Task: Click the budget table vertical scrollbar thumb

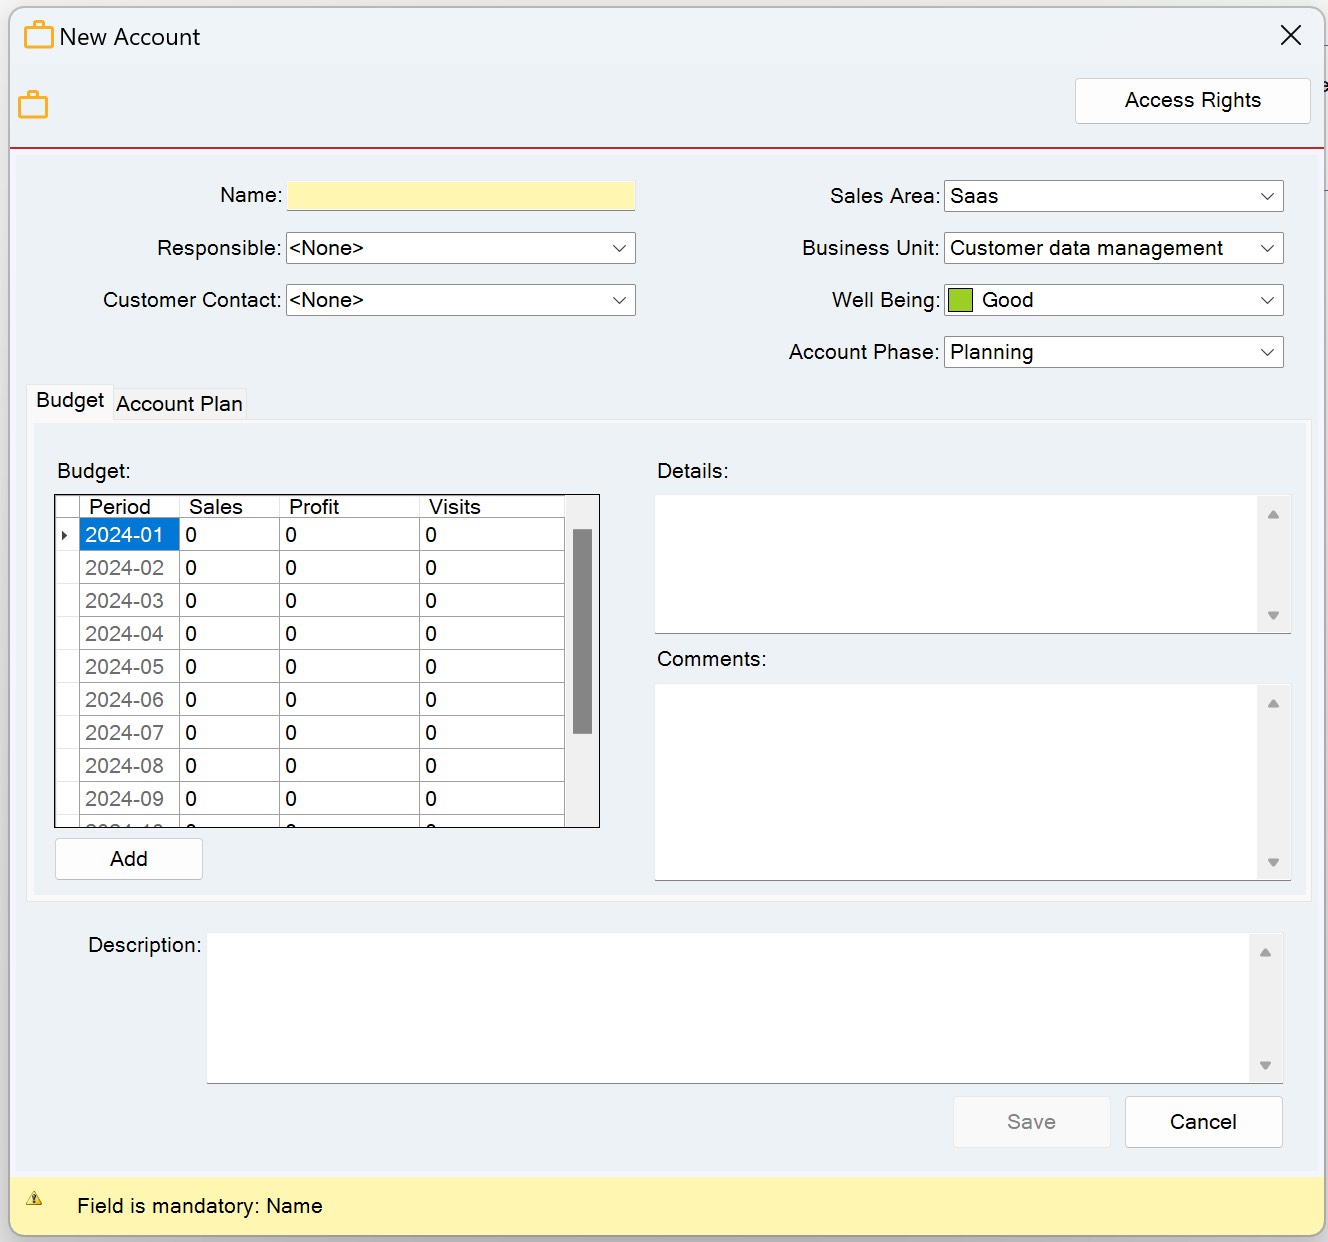Action: [583, 631]
